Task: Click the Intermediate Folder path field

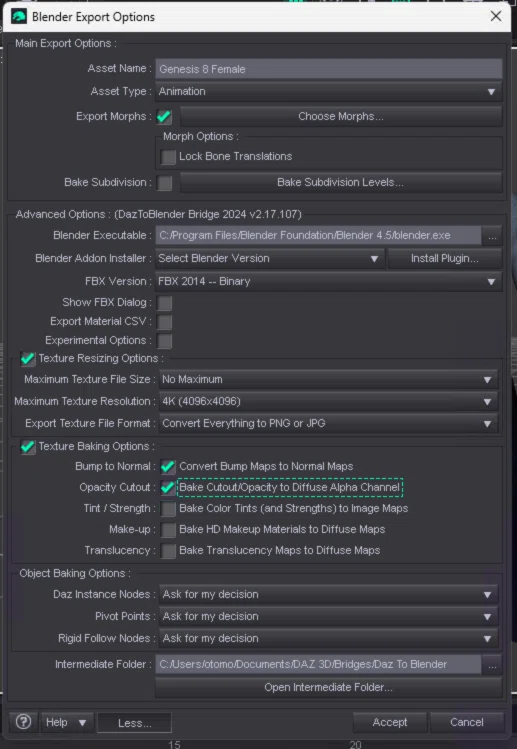Action: [x=318, y=664]
